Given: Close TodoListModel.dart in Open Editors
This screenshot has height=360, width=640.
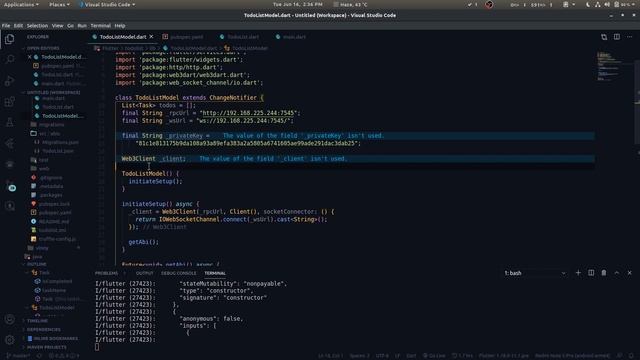Looking at the screenshot, I should [29, 57].
